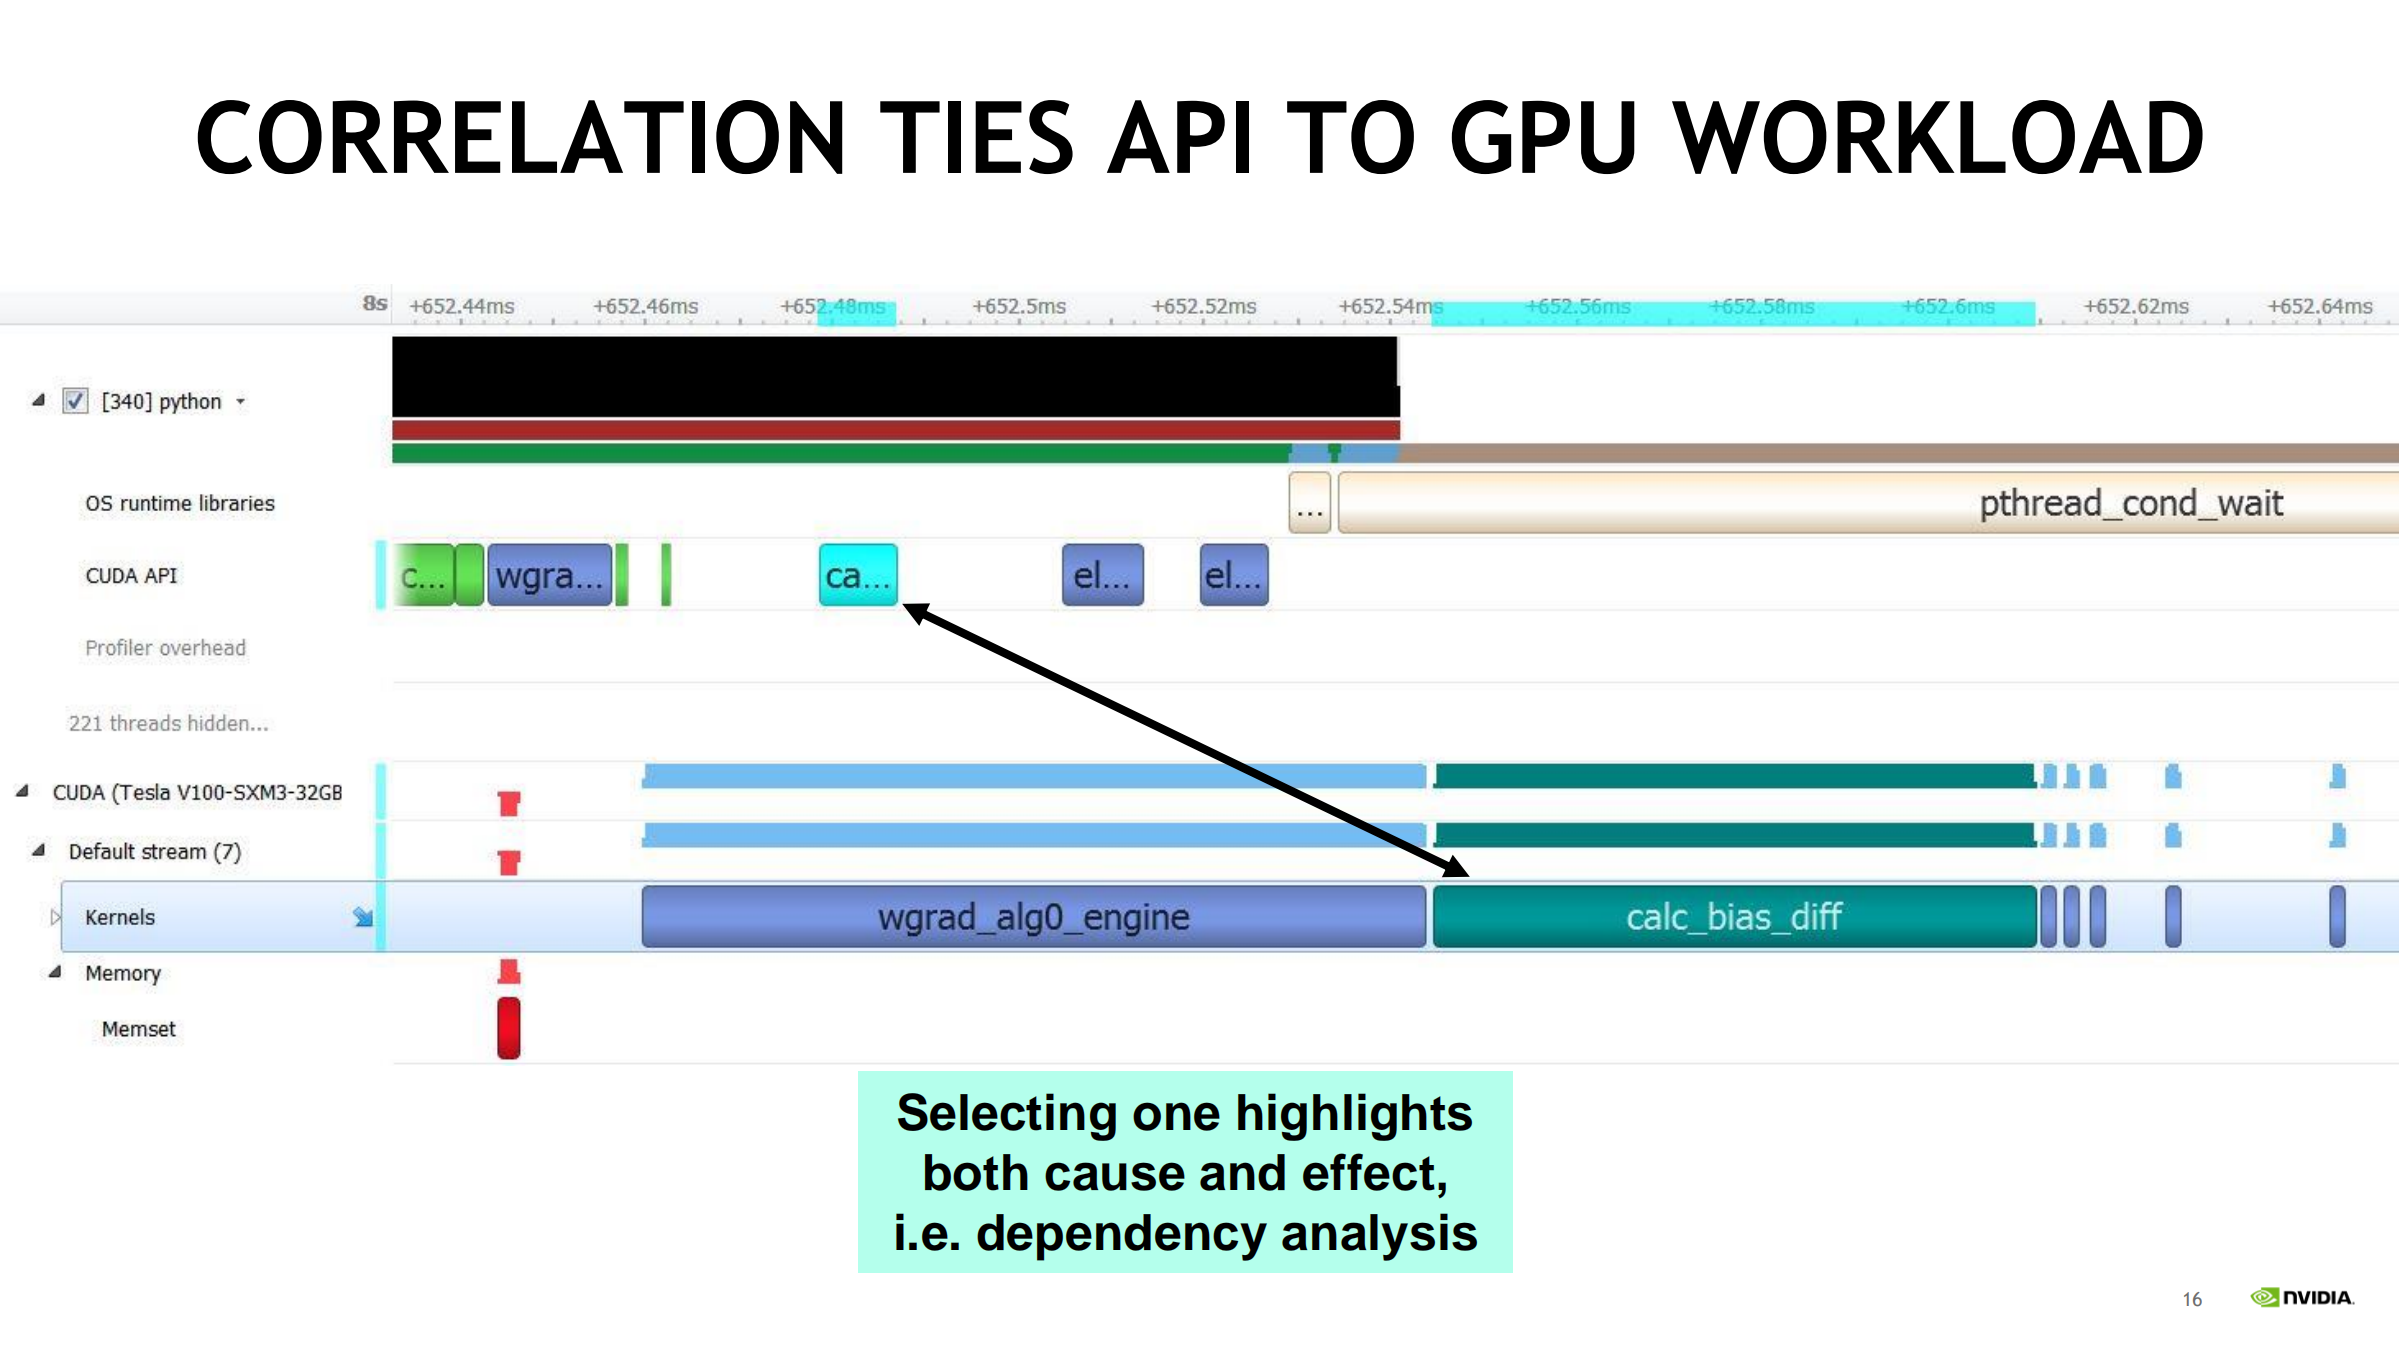Click the red Memset operation marker
The image size is (2400, 1350).
(x=508, y=1028)
